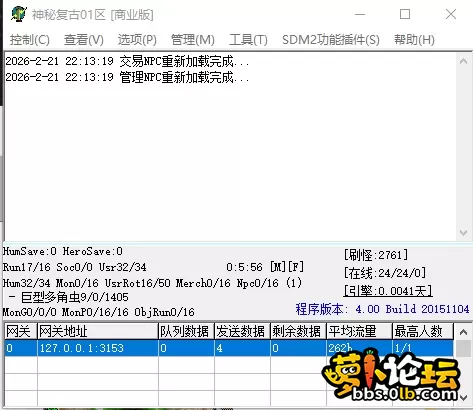Click the application icon in title bar
The height and width of the screenshot is (410, 473).
click(18, 14)
